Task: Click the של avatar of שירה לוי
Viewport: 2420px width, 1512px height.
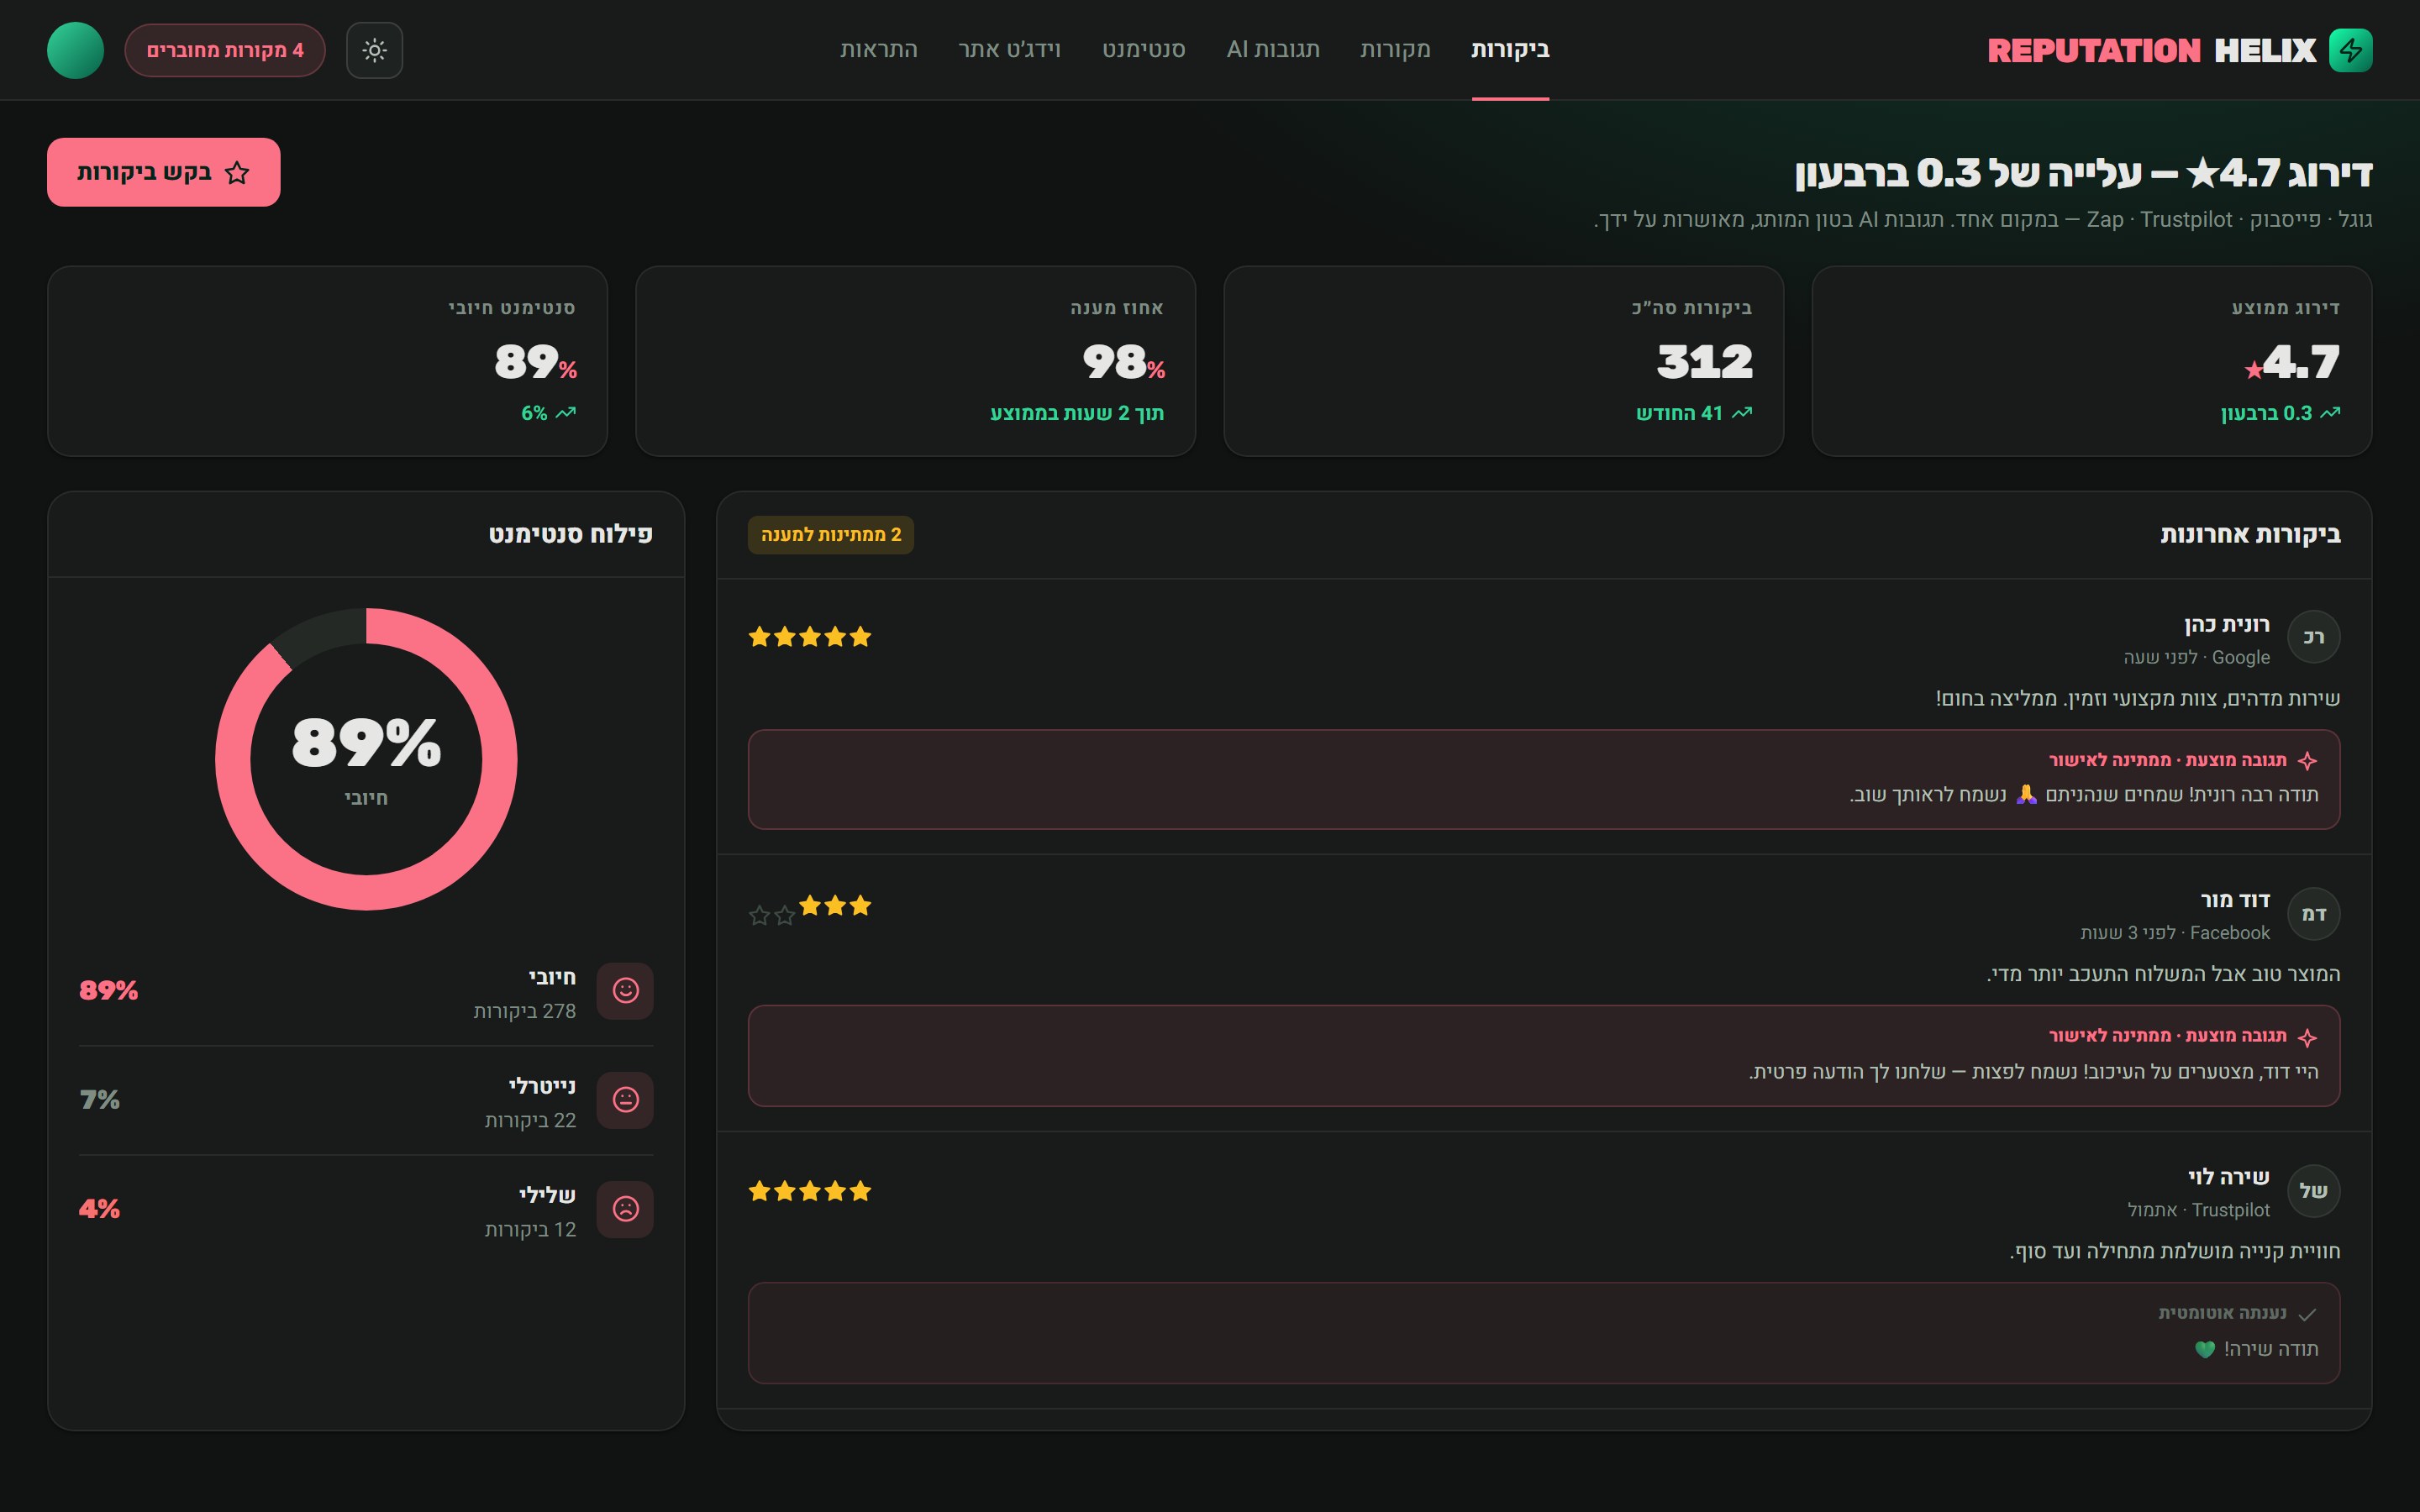Action: [x=2313, y=1191]
